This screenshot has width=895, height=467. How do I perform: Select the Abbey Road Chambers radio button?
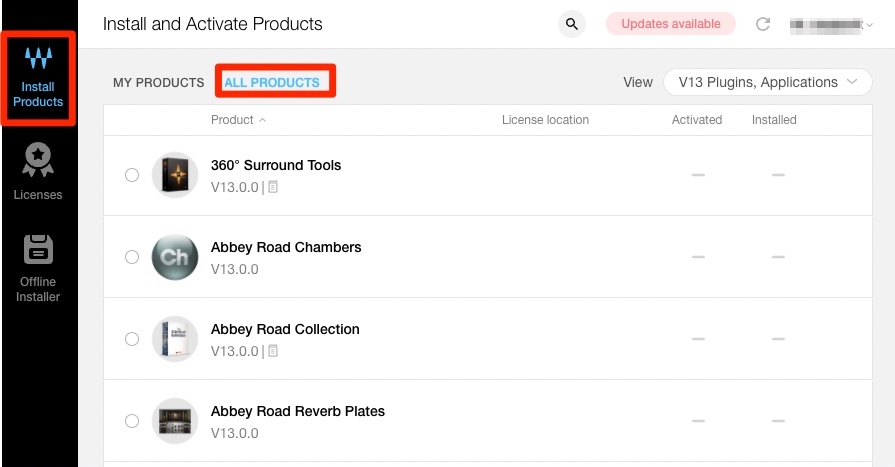tap(132, 257)
